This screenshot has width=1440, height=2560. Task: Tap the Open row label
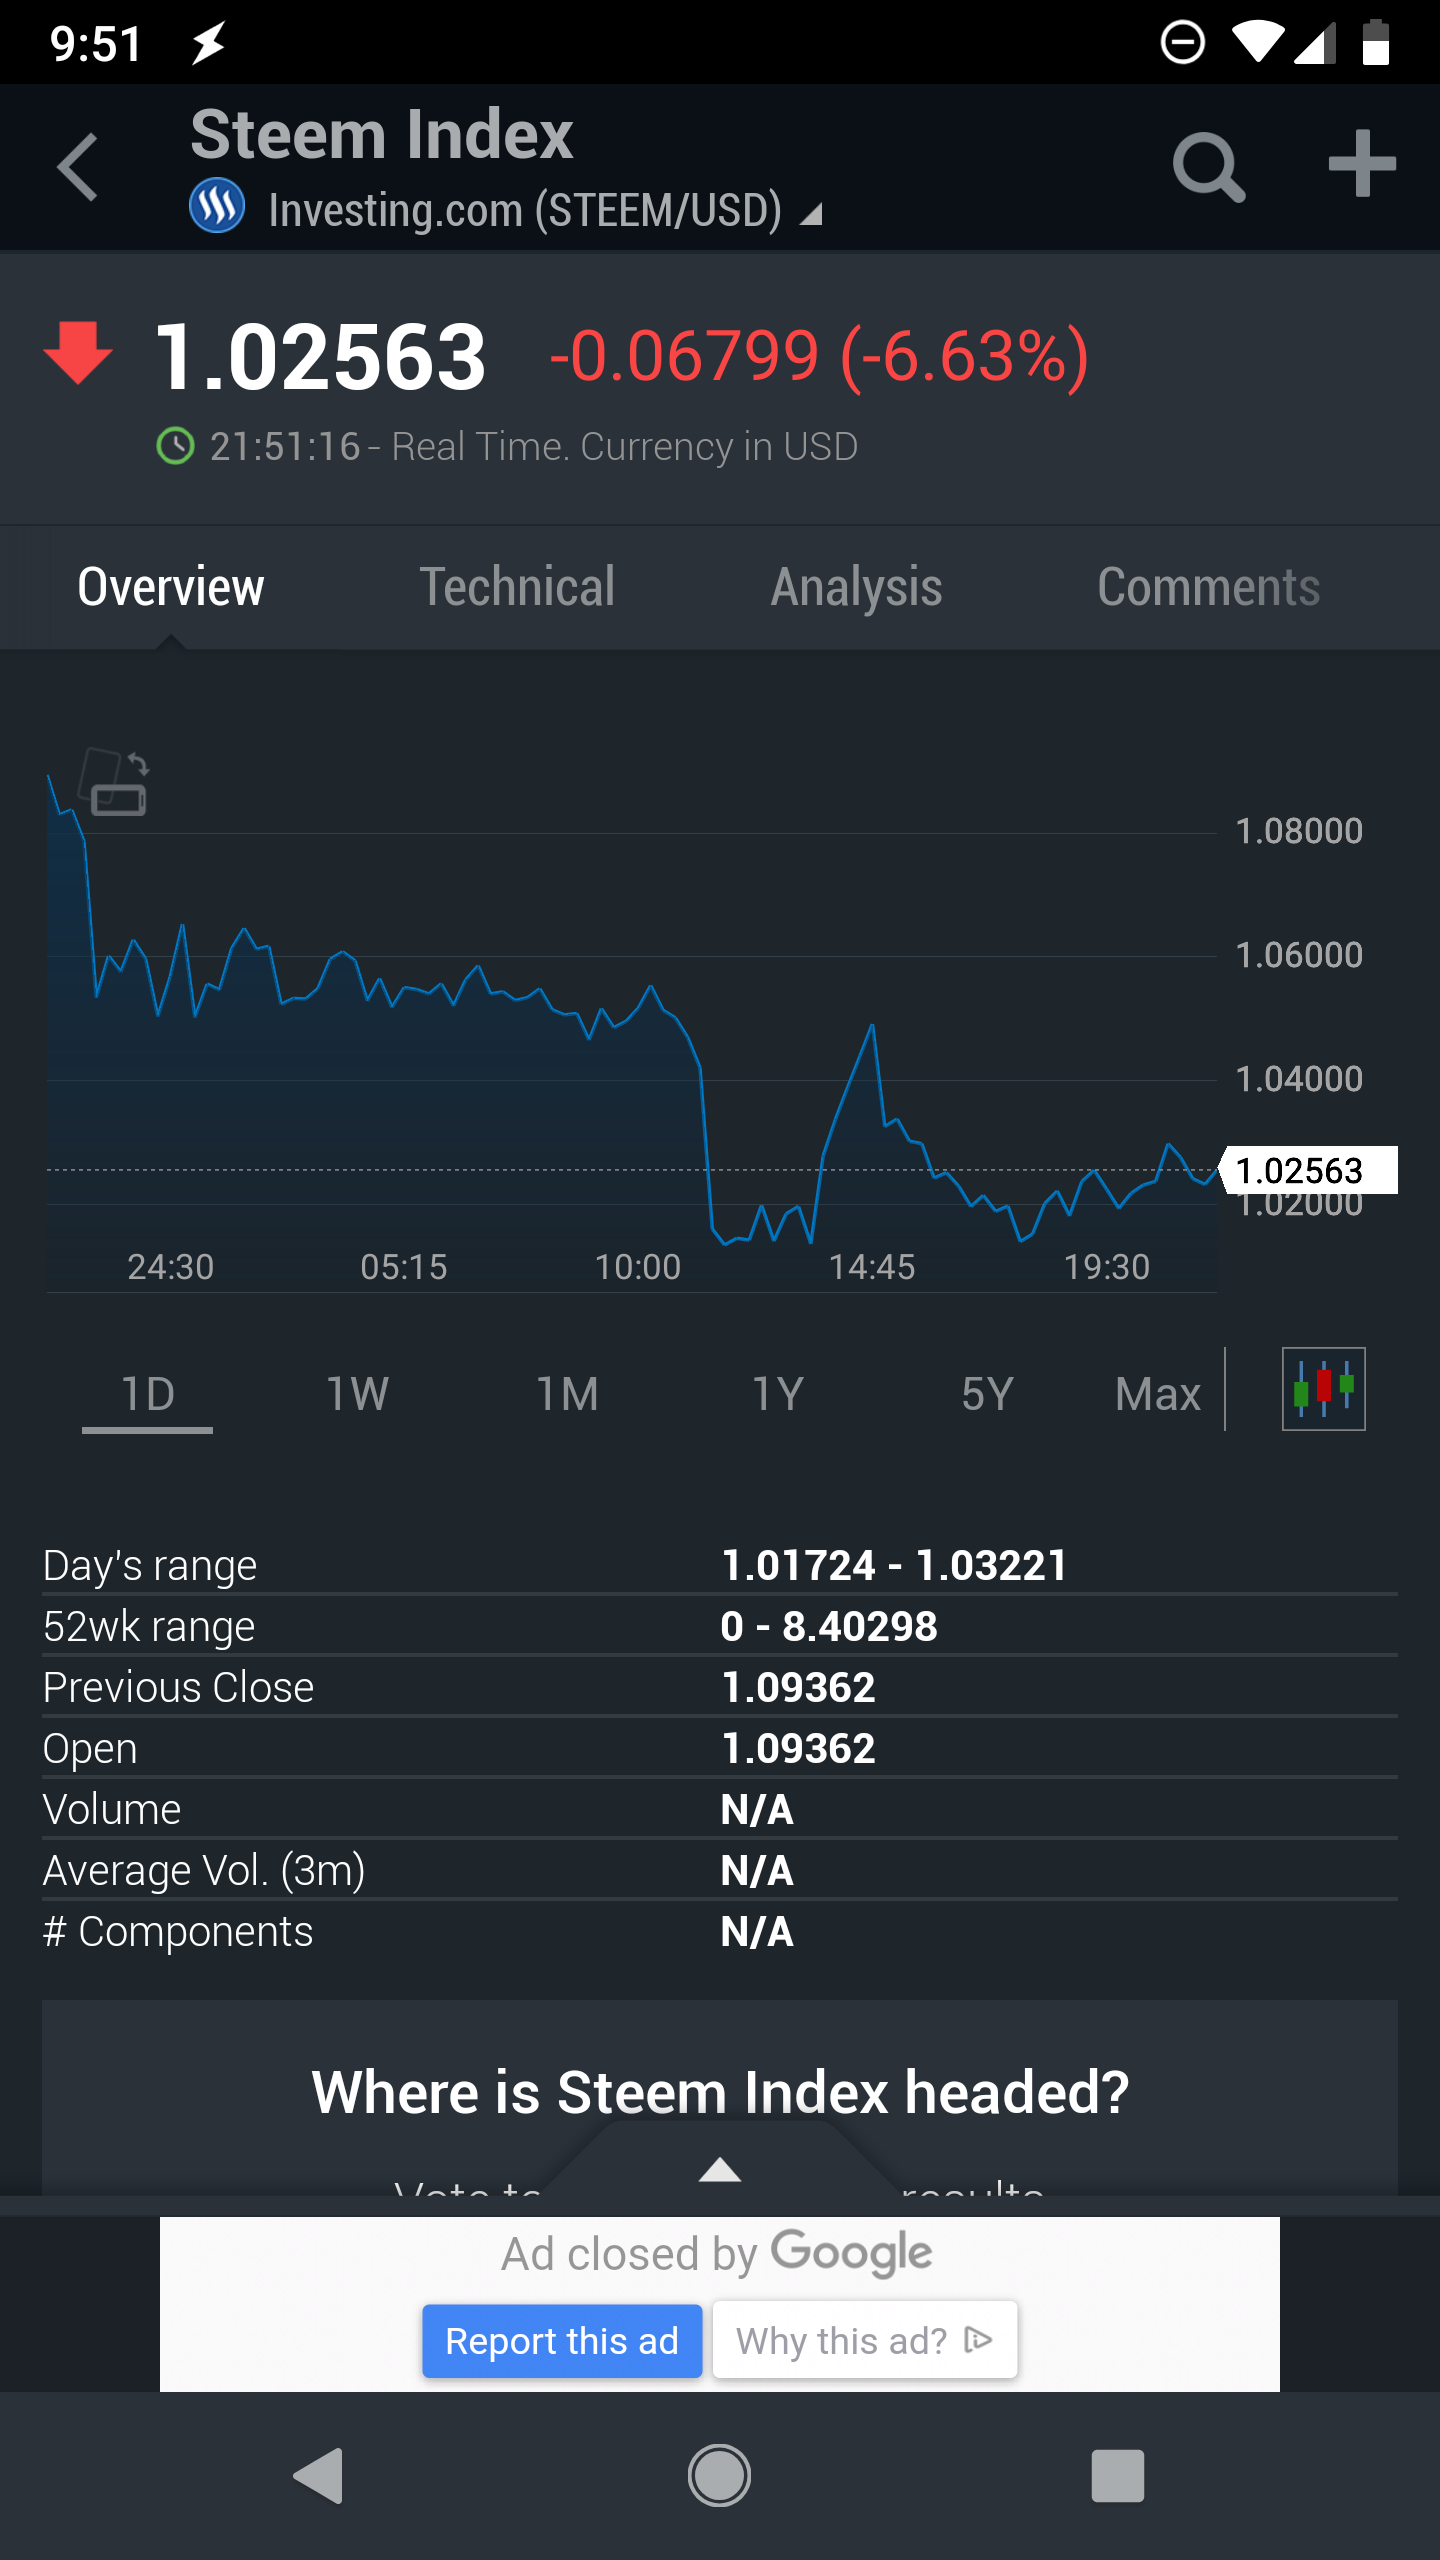pyautogui.click(x=90, y=1748)
